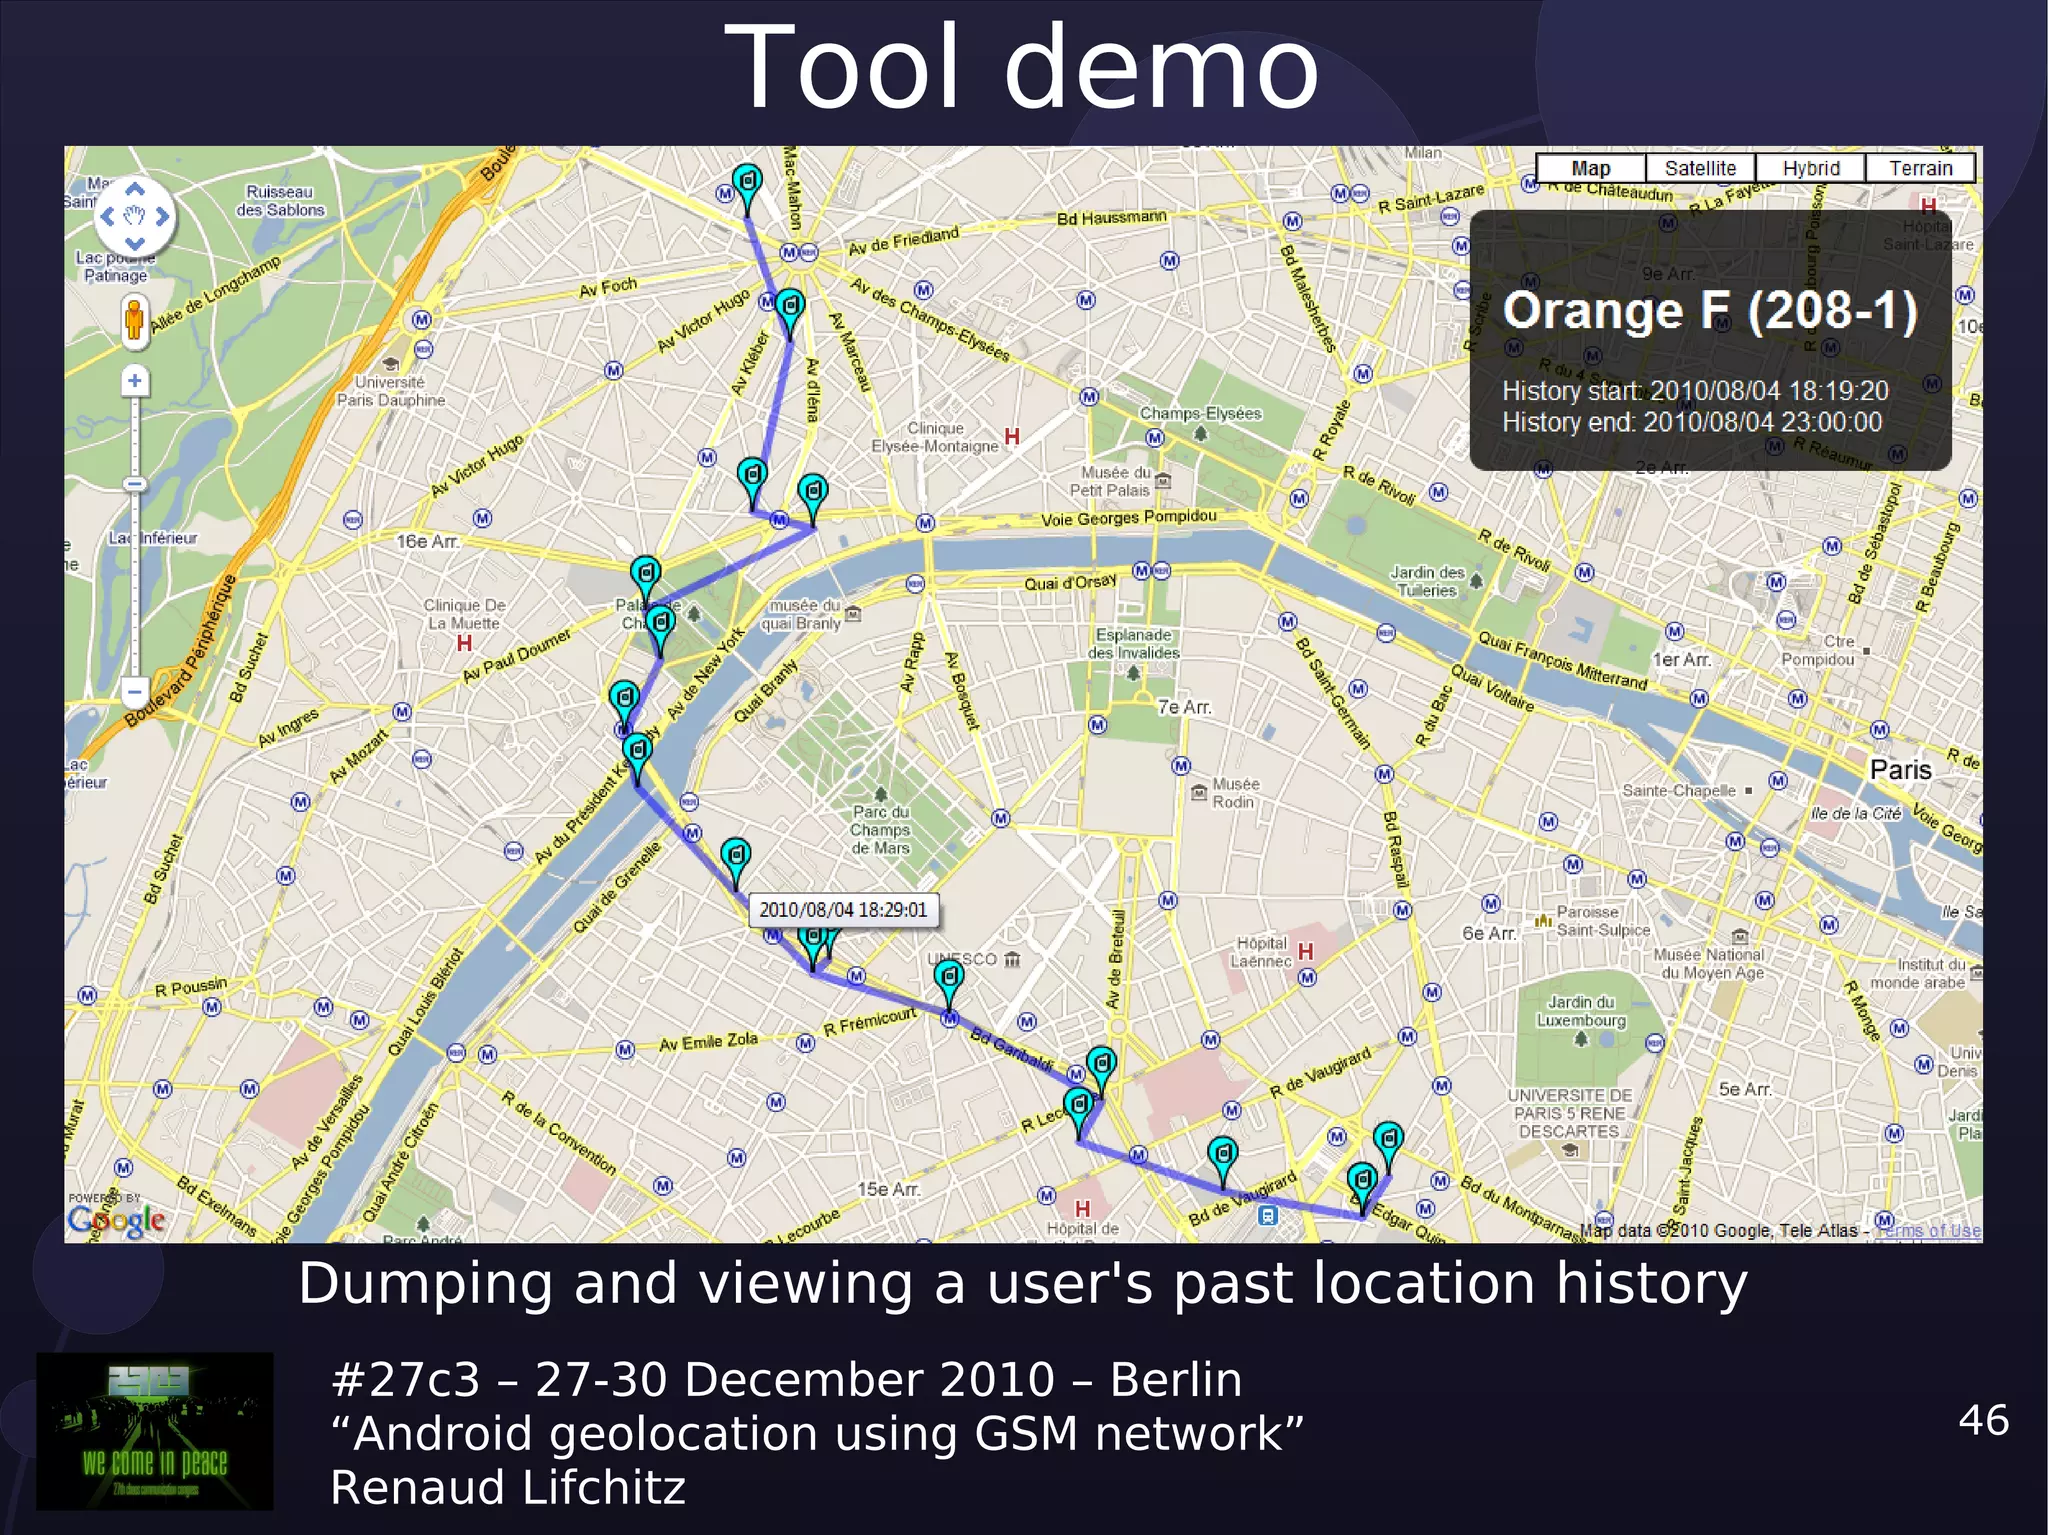2048x1535 pixels.
Task: Click the Orange F (208-1) operator title
Action: click(1710, 310)
